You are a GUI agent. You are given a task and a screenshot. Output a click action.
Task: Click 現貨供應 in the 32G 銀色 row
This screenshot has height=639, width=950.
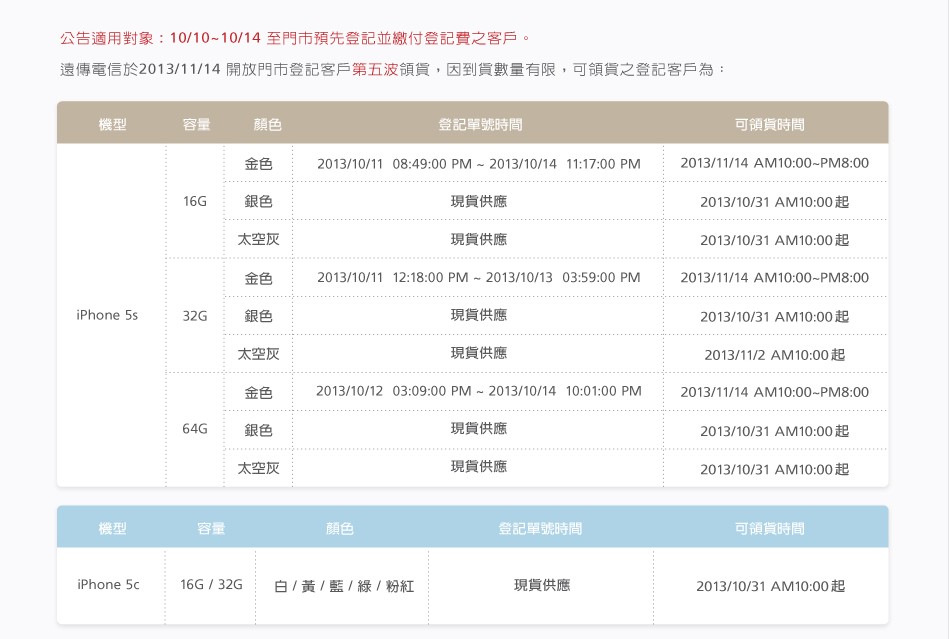point(479,315)
